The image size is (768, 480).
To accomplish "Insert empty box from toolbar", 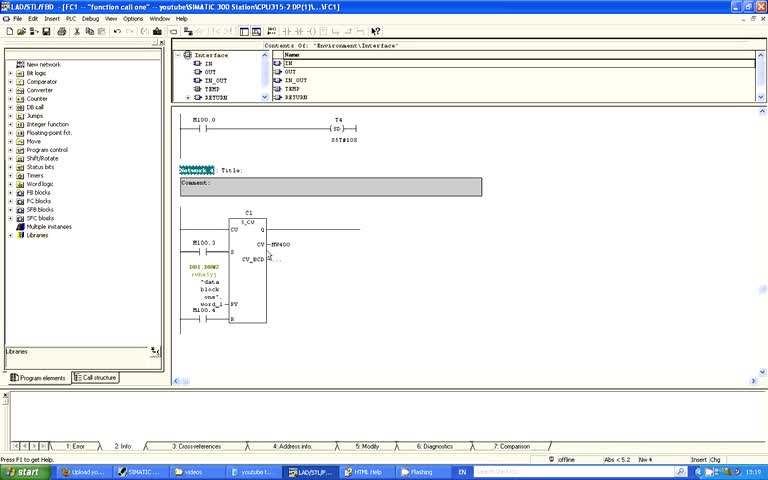I will pos(323,31).
